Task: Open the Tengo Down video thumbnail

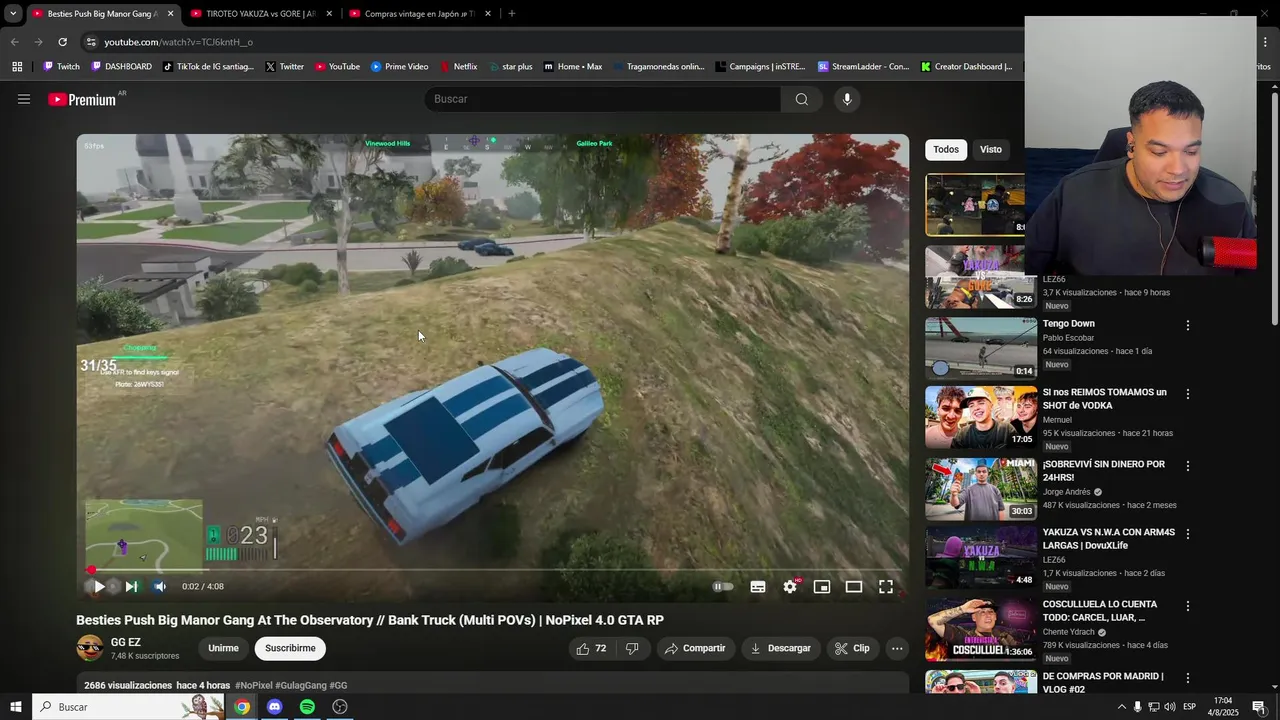Action: (x=981, y=348)
